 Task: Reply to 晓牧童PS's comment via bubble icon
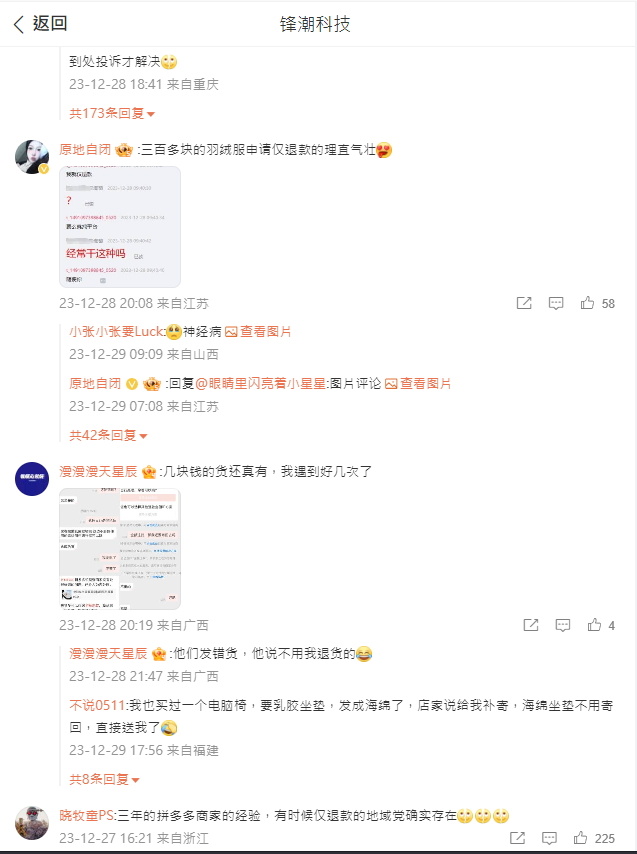pos(549,838)
